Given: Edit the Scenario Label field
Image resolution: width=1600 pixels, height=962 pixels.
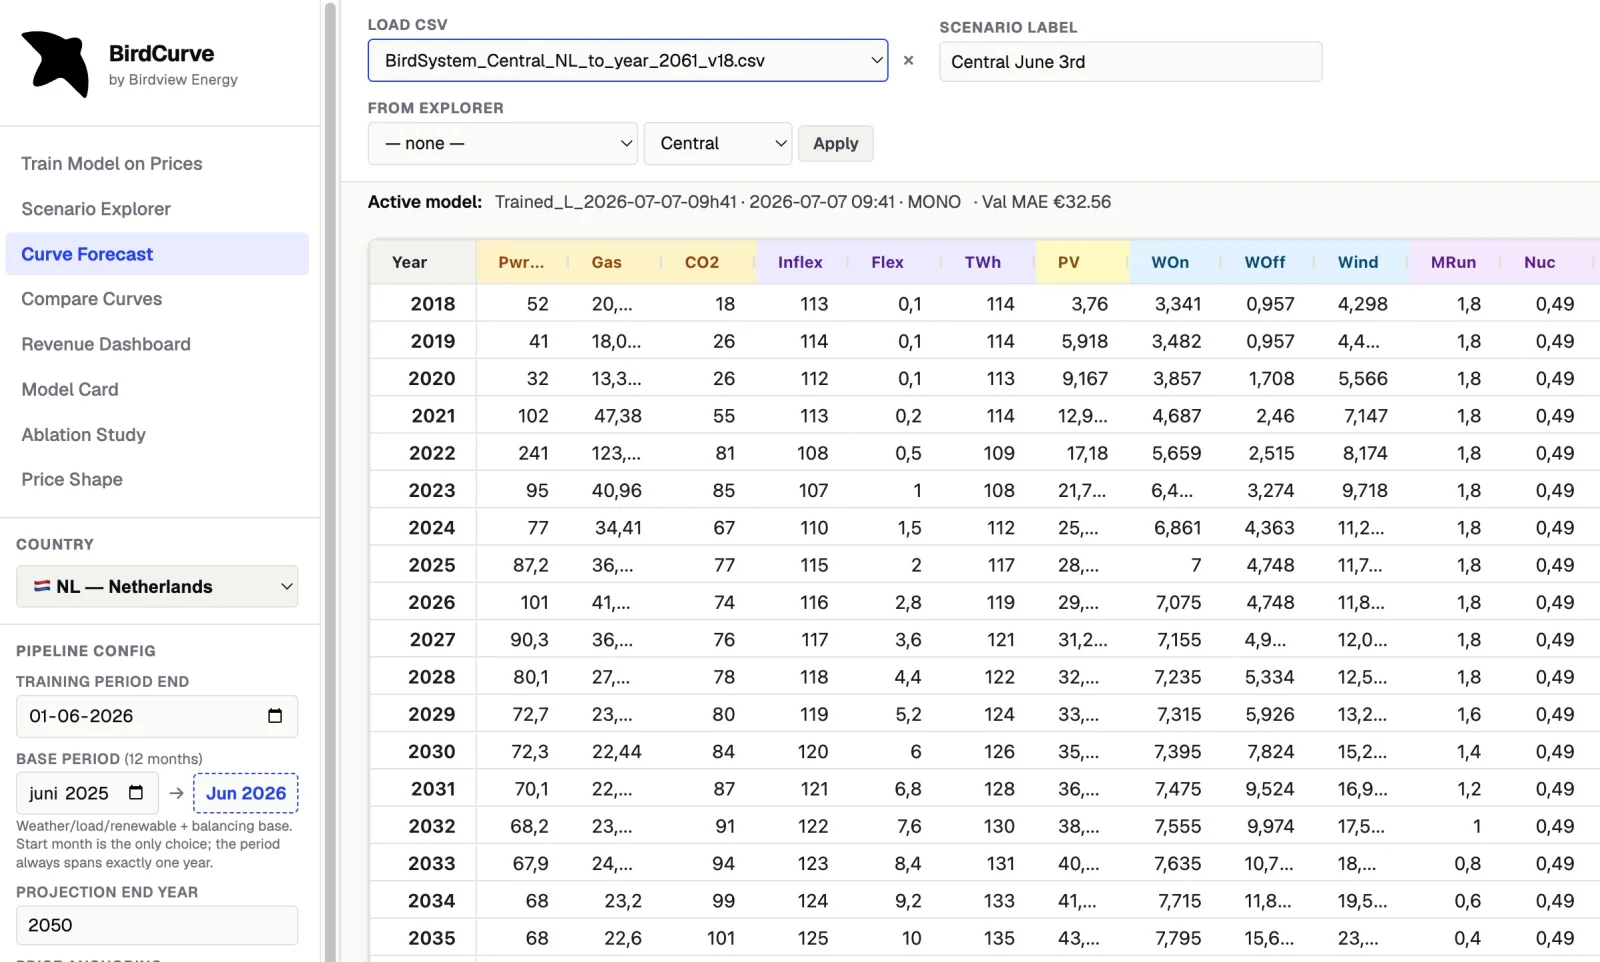Looking at the screenshot, I should [x=1130, y=61].
